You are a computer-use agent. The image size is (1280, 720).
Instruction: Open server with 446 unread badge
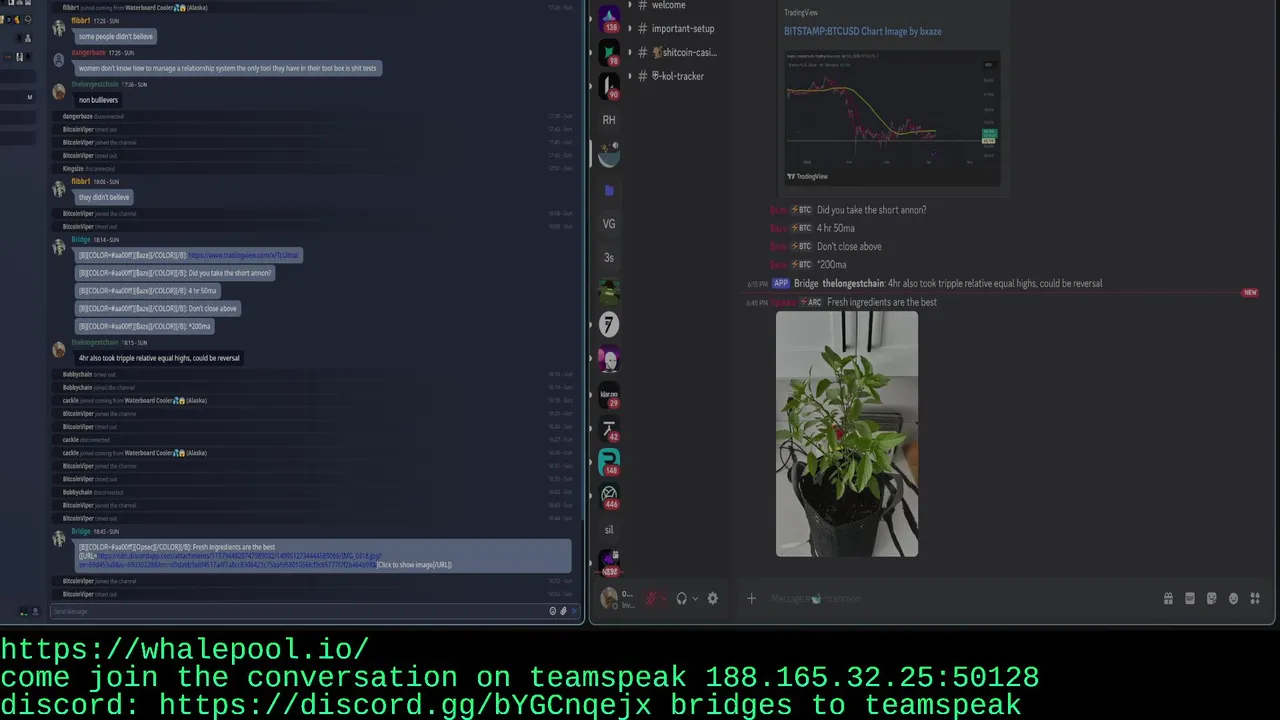point(609,496)
